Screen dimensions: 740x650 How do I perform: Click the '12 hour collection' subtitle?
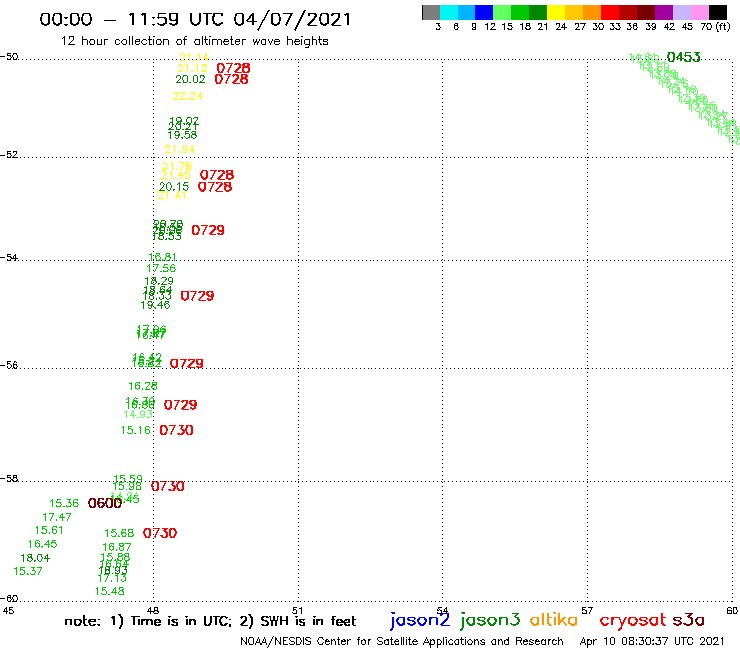[x=194, y=41]
